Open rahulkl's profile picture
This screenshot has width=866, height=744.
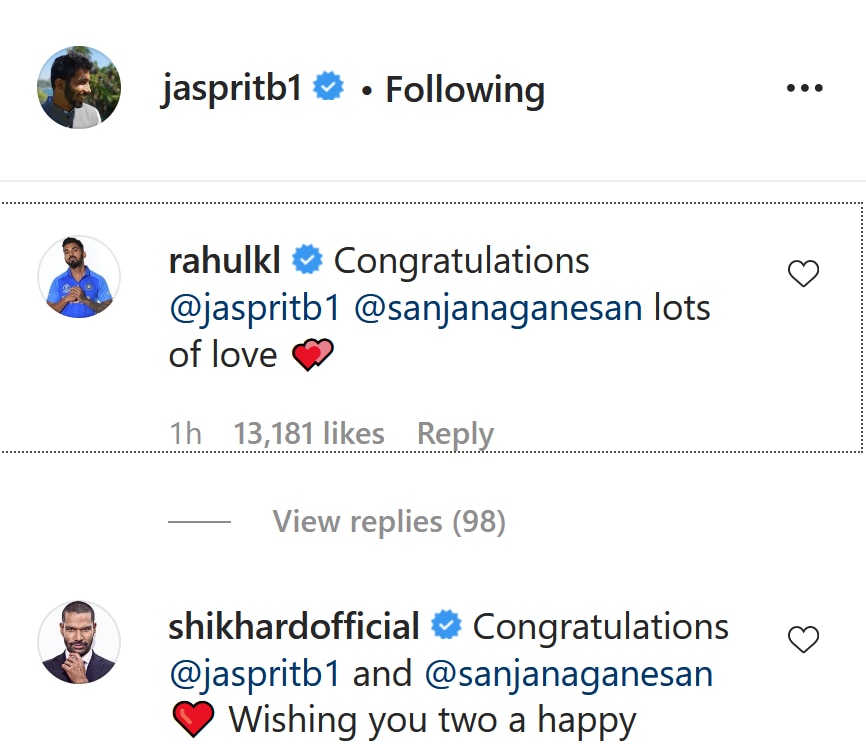pyautogui.click(x=79, y=277)
